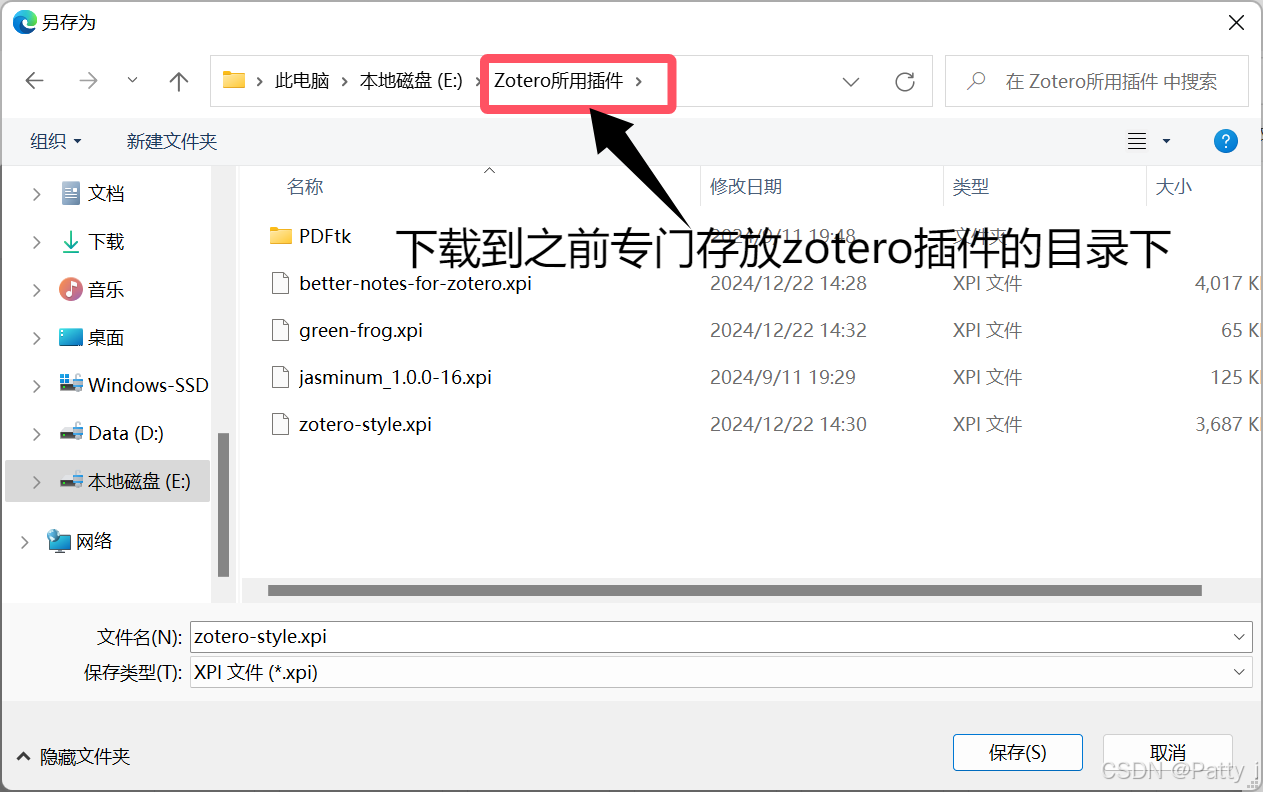This screenshot has height=792, width=1263.
Task: Expand the chevron after Zotero所用插件 breadcrumb
Action: click(639, 81)
